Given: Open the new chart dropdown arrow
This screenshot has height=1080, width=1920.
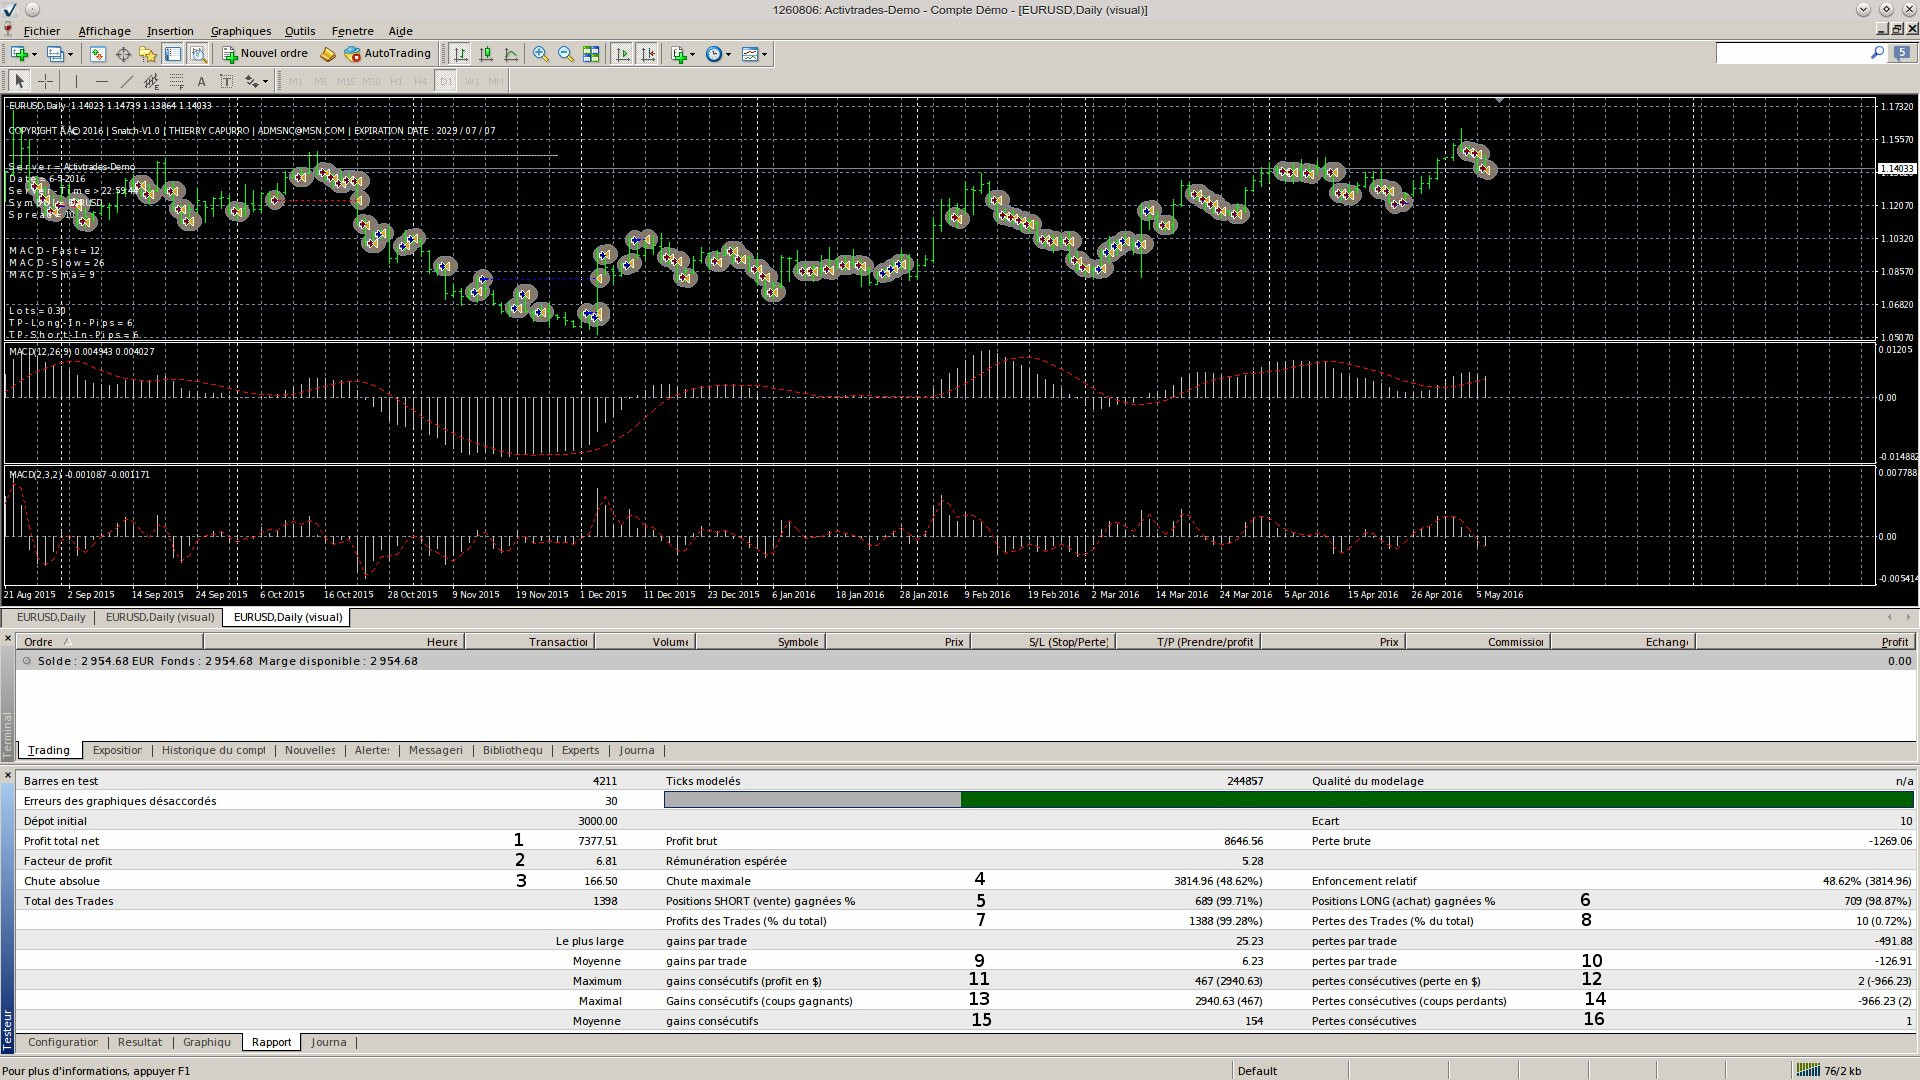Looking at the screenshot, I should (x=34, y=54).
